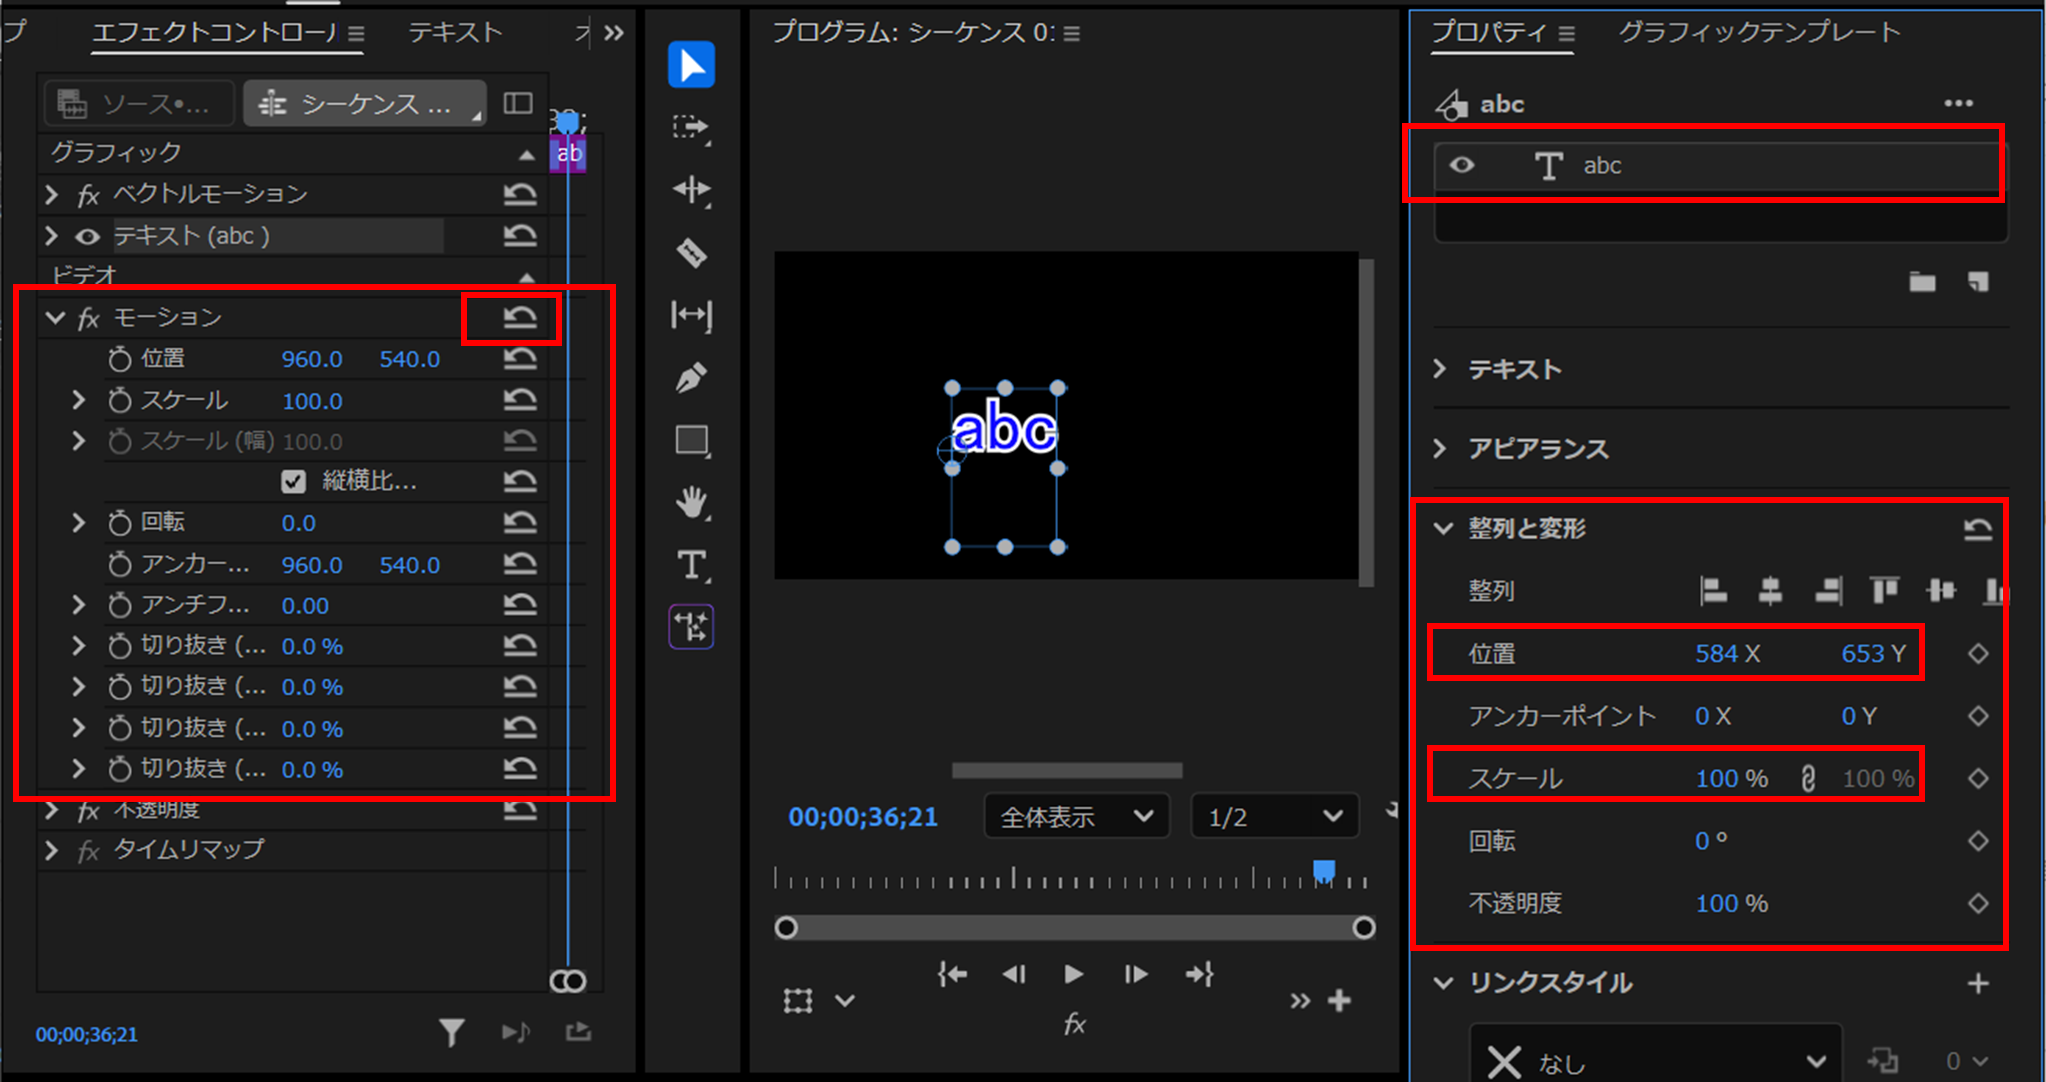Select the Pen tool in the monitor toolbar

(691, 377)
